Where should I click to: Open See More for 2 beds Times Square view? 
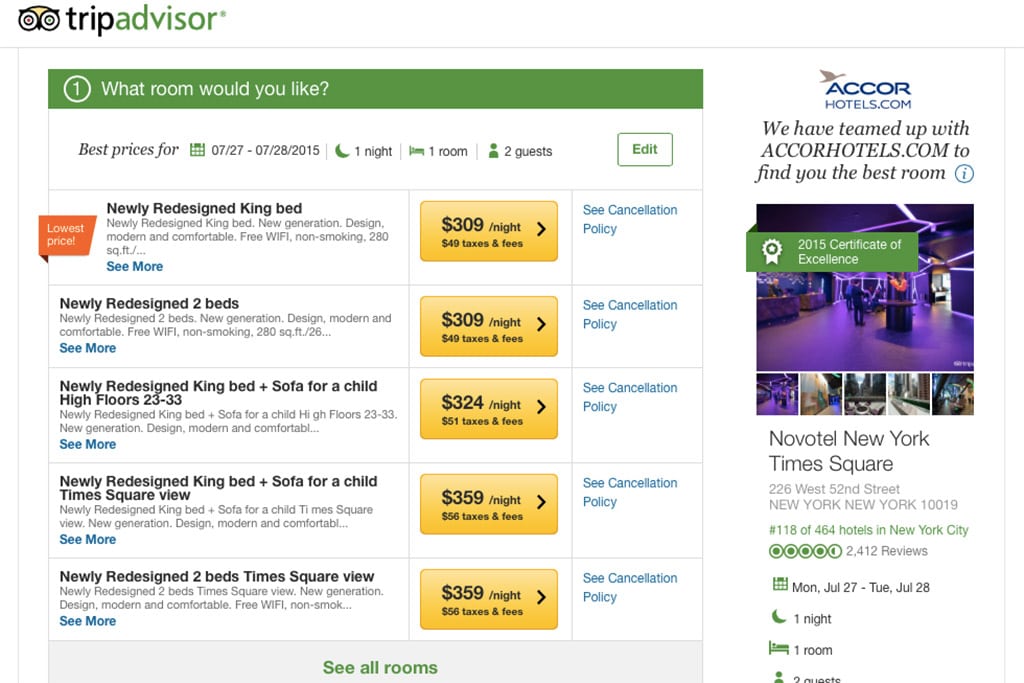(88, 621)
